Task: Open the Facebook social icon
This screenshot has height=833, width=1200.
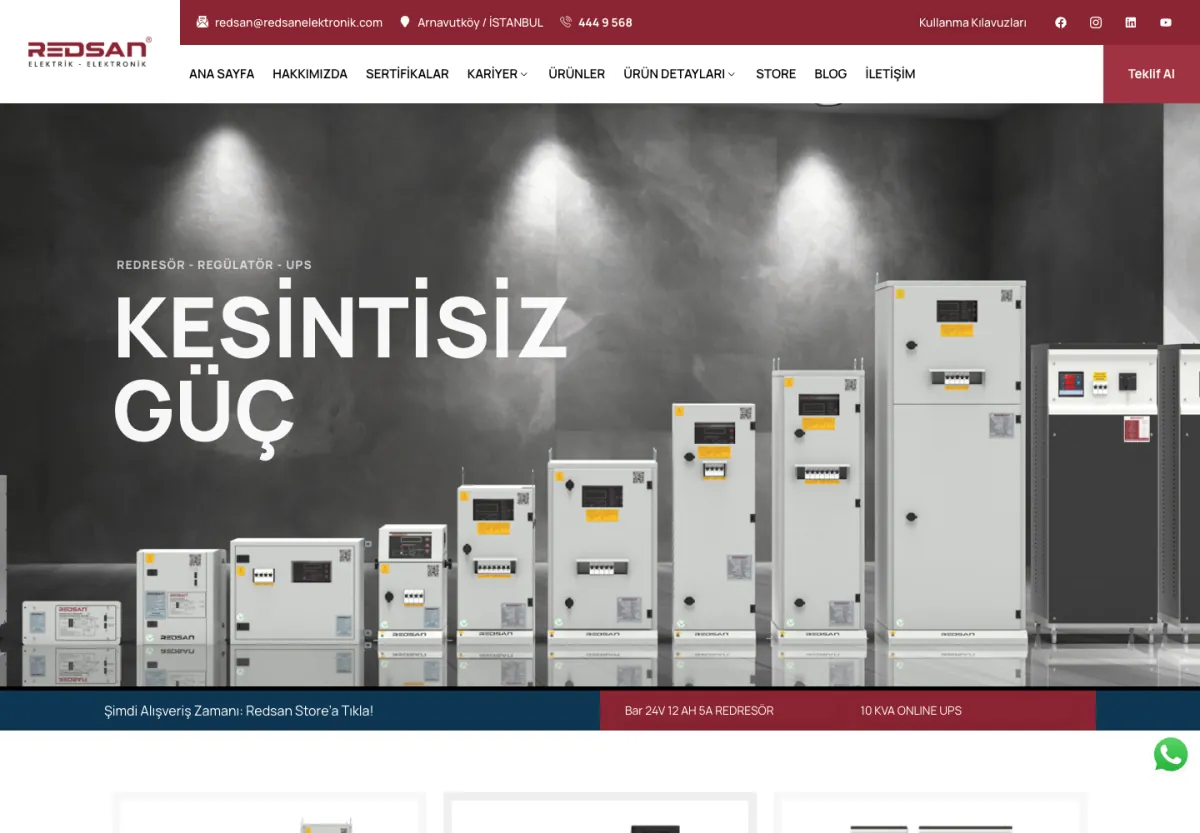Action: coord(1061,22)
